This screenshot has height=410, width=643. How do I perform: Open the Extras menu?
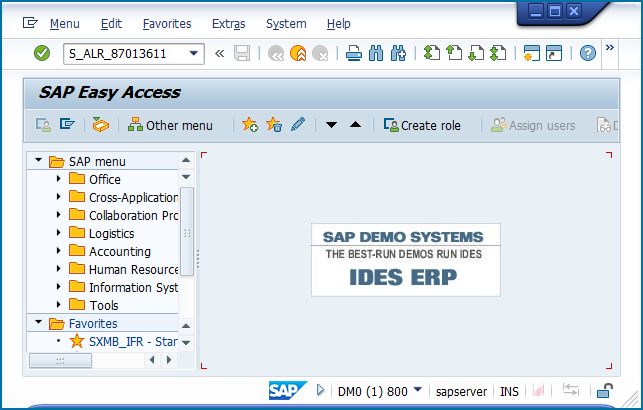[x=228, y=23]
